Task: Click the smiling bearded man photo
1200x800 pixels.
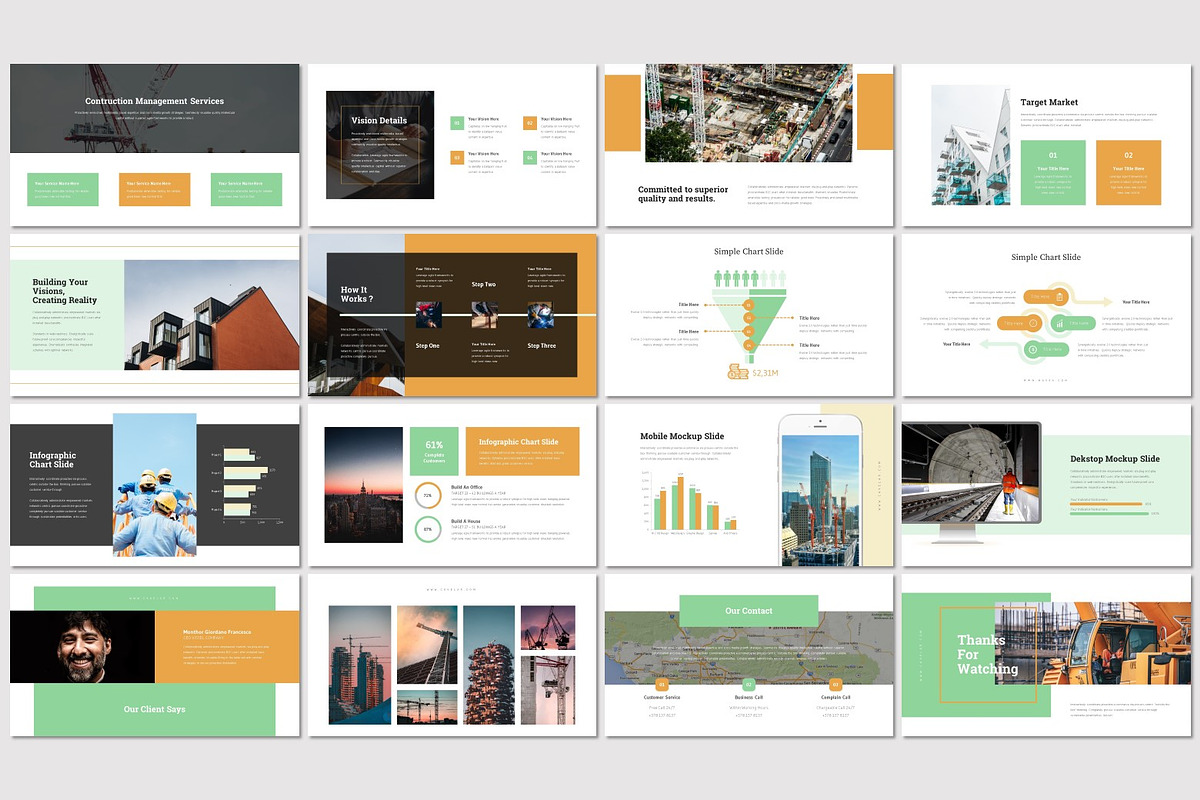Action: [x=82, y=647]
